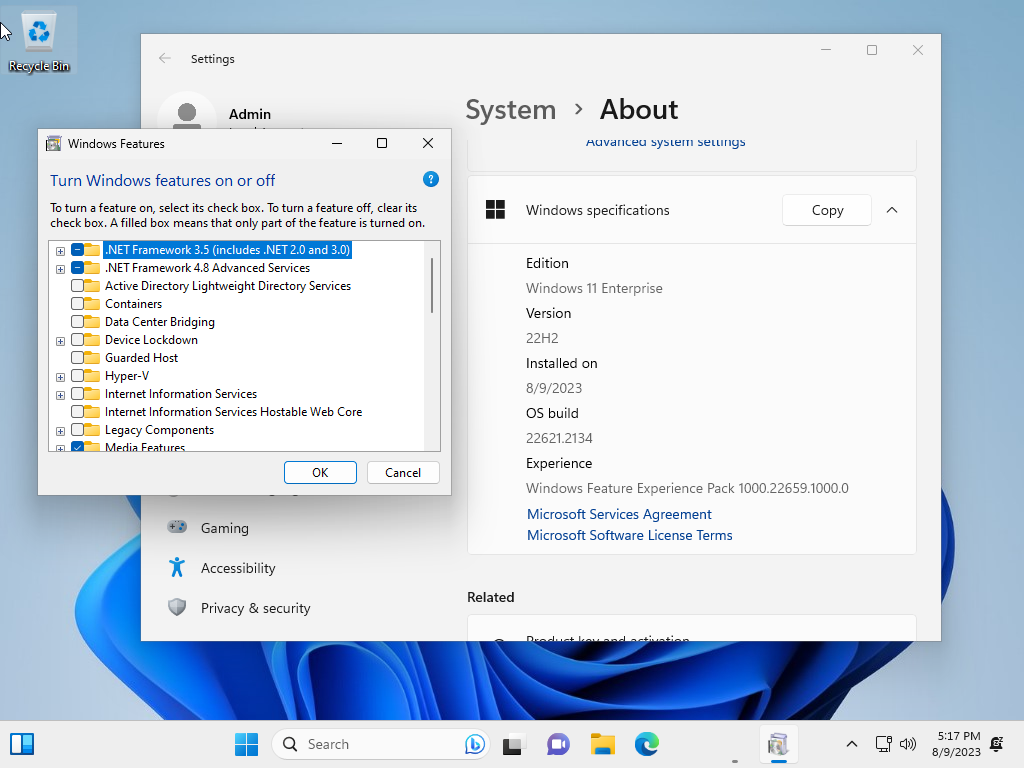
Task: Enable the Guarded Host checkbox
Action: [77, 358]
